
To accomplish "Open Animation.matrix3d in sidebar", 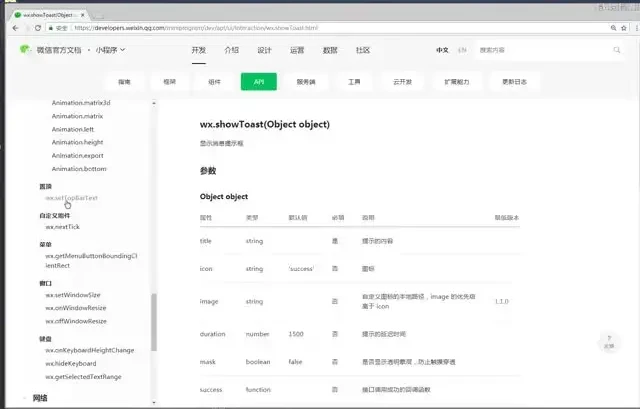I will [81, 103].
